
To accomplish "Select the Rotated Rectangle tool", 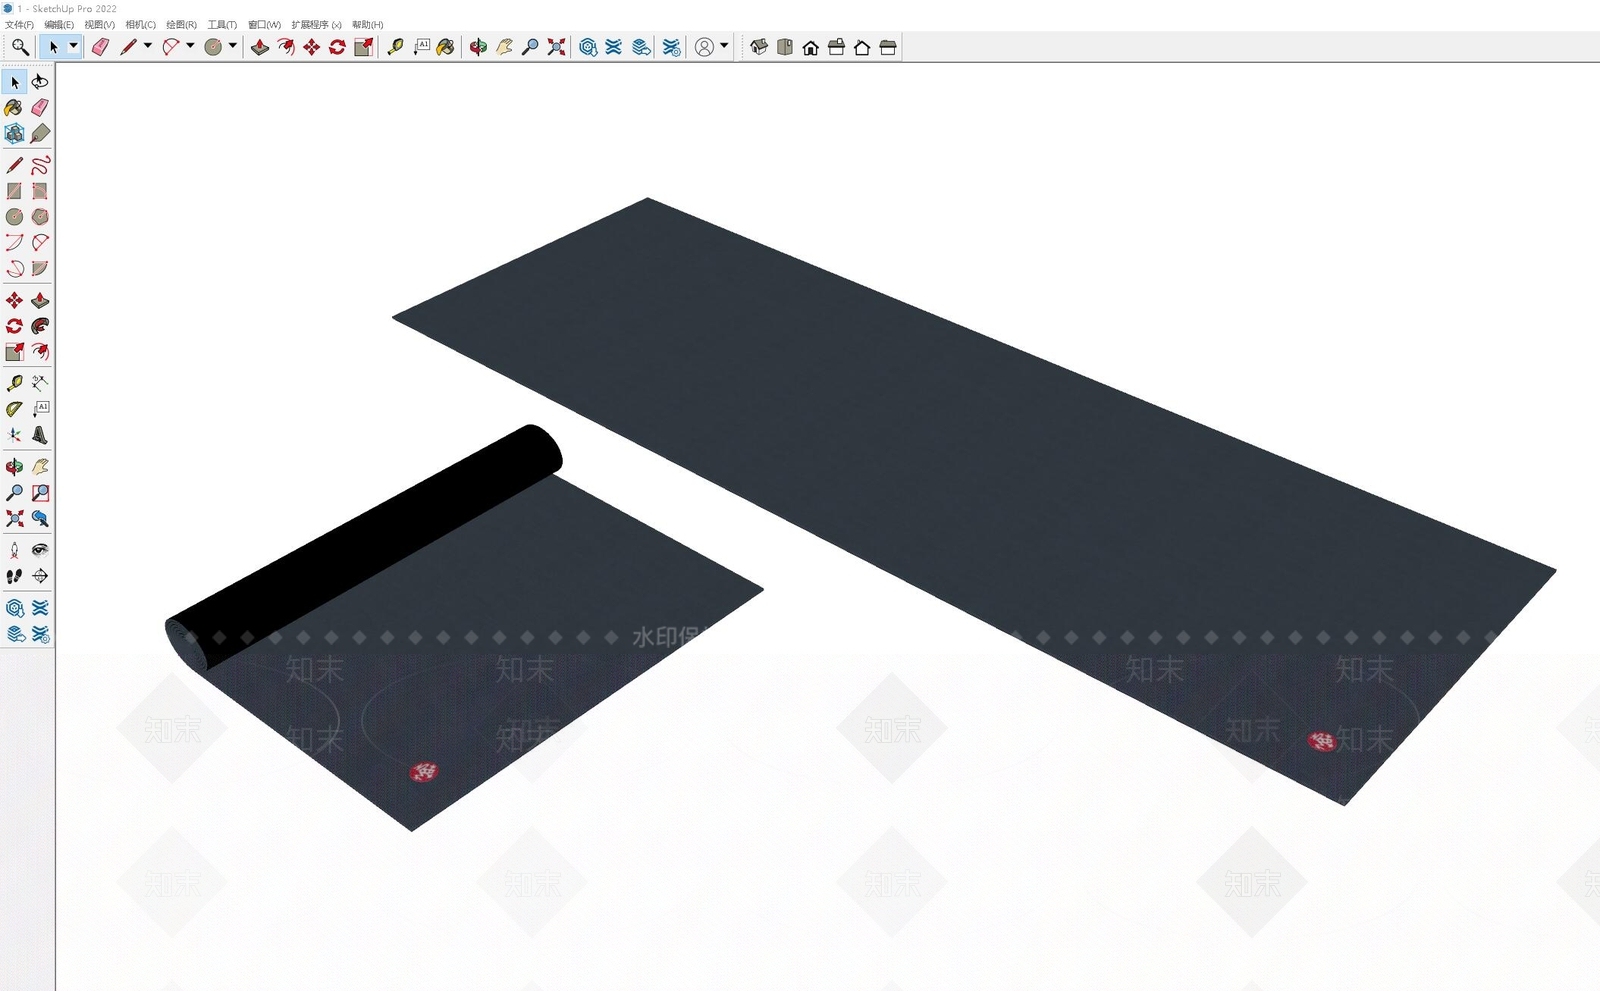I will click(40, 191).
